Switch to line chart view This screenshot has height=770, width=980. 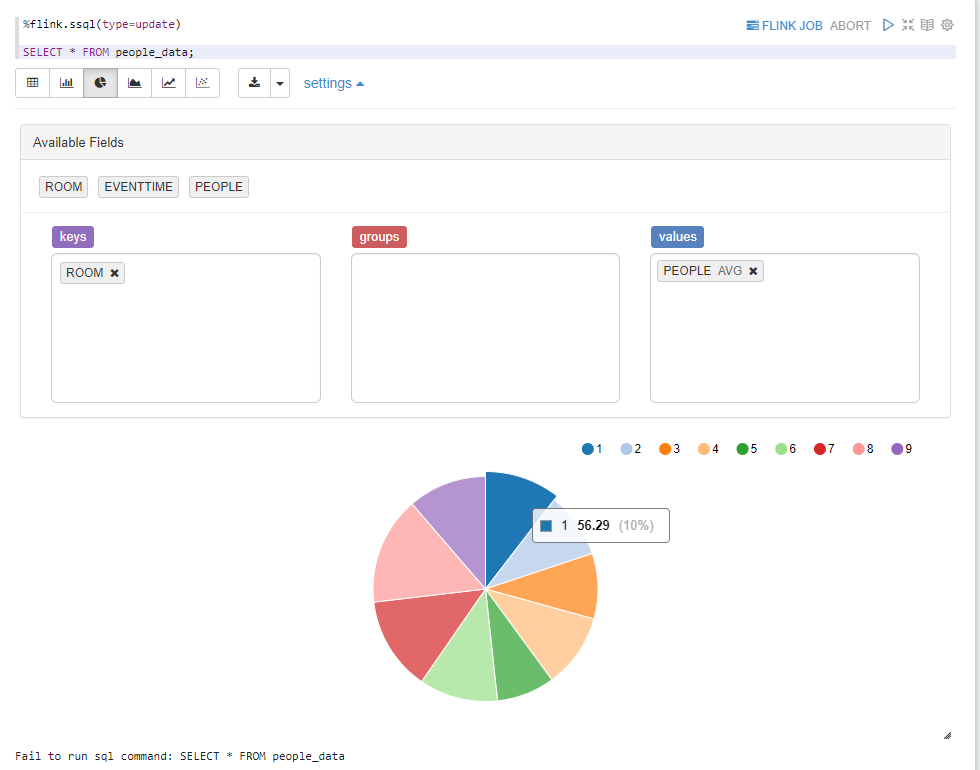click(x=168, y=83)
